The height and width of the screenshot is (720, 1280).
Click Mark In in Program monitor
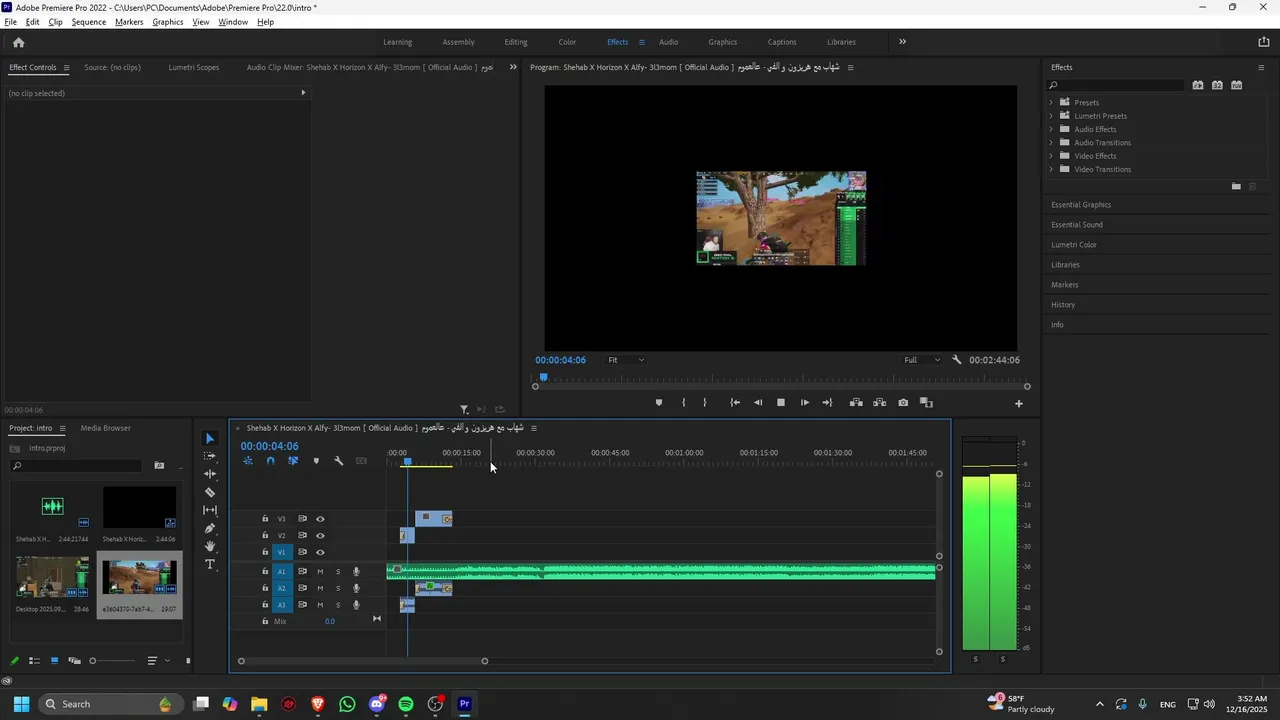pyautogui.click(x=684, y=402)
